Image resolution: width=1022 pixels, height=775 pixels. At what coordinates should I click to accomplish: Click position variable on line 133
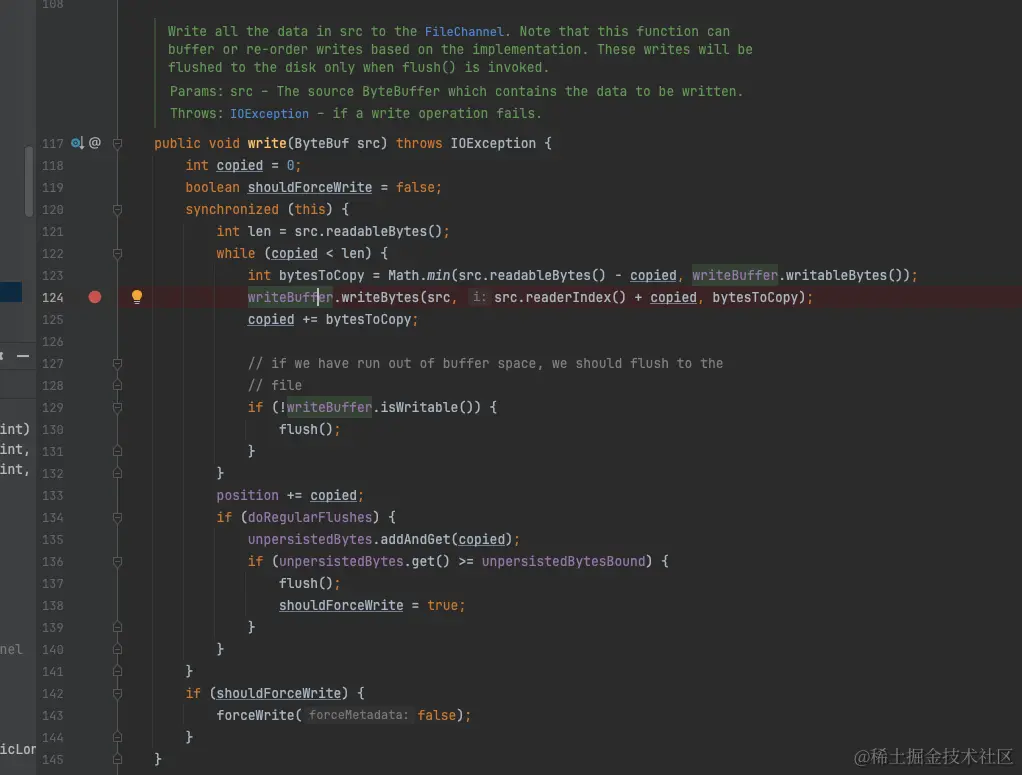(248, 495)
